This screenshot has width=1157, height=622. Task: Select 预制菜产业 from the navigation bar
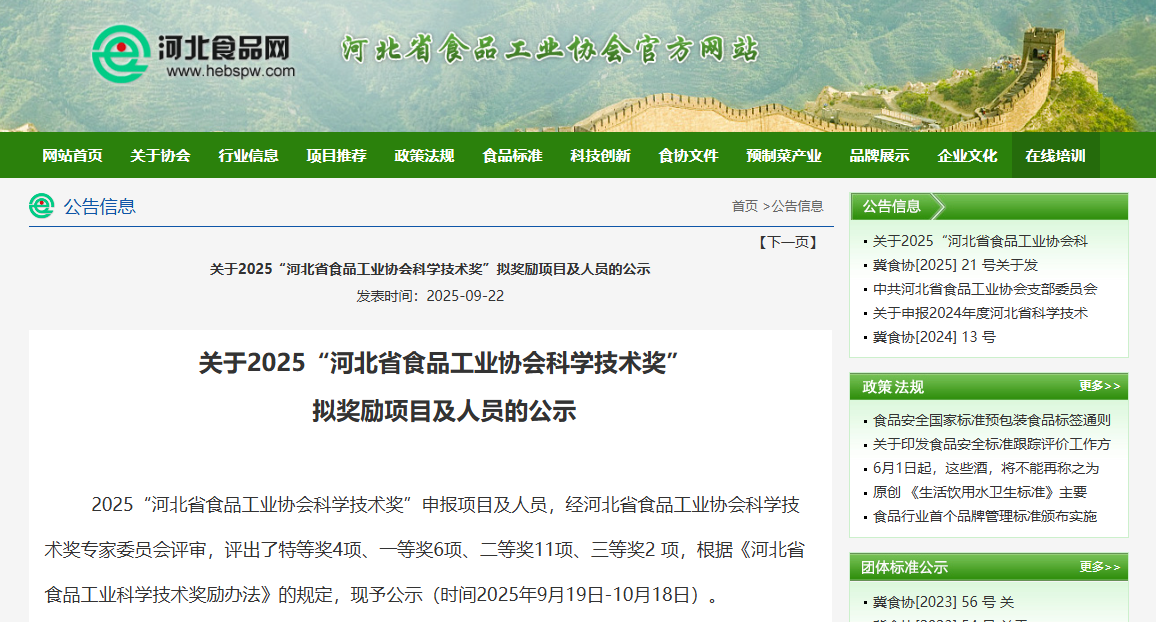click(783, 156)
